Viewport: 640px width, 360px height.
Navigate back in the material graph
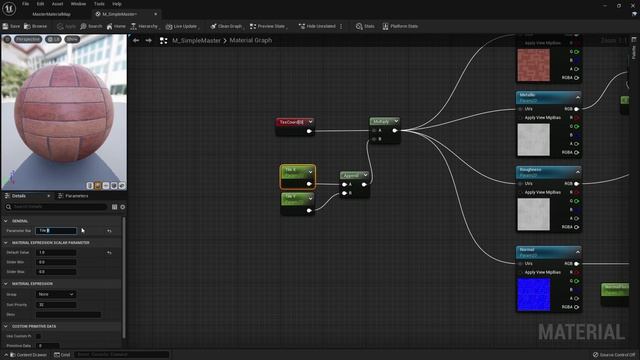point(136,40)
